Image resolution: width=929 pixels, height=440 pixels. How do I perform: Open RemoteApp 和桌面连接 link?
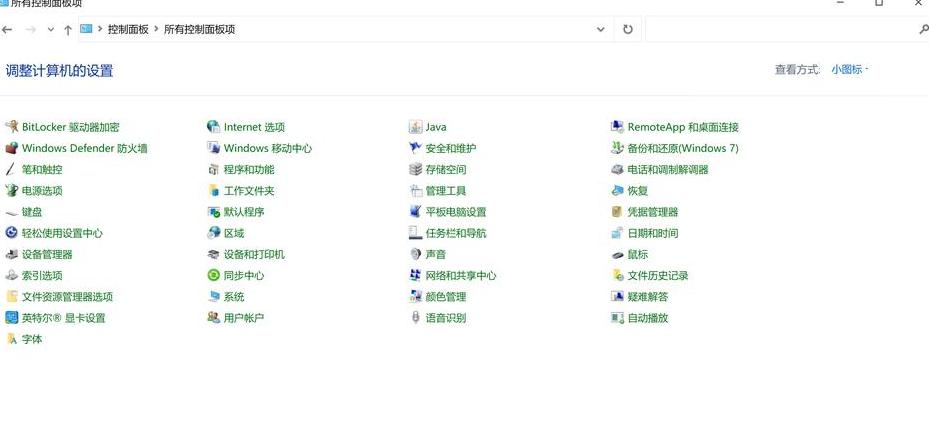pos(683,127)
